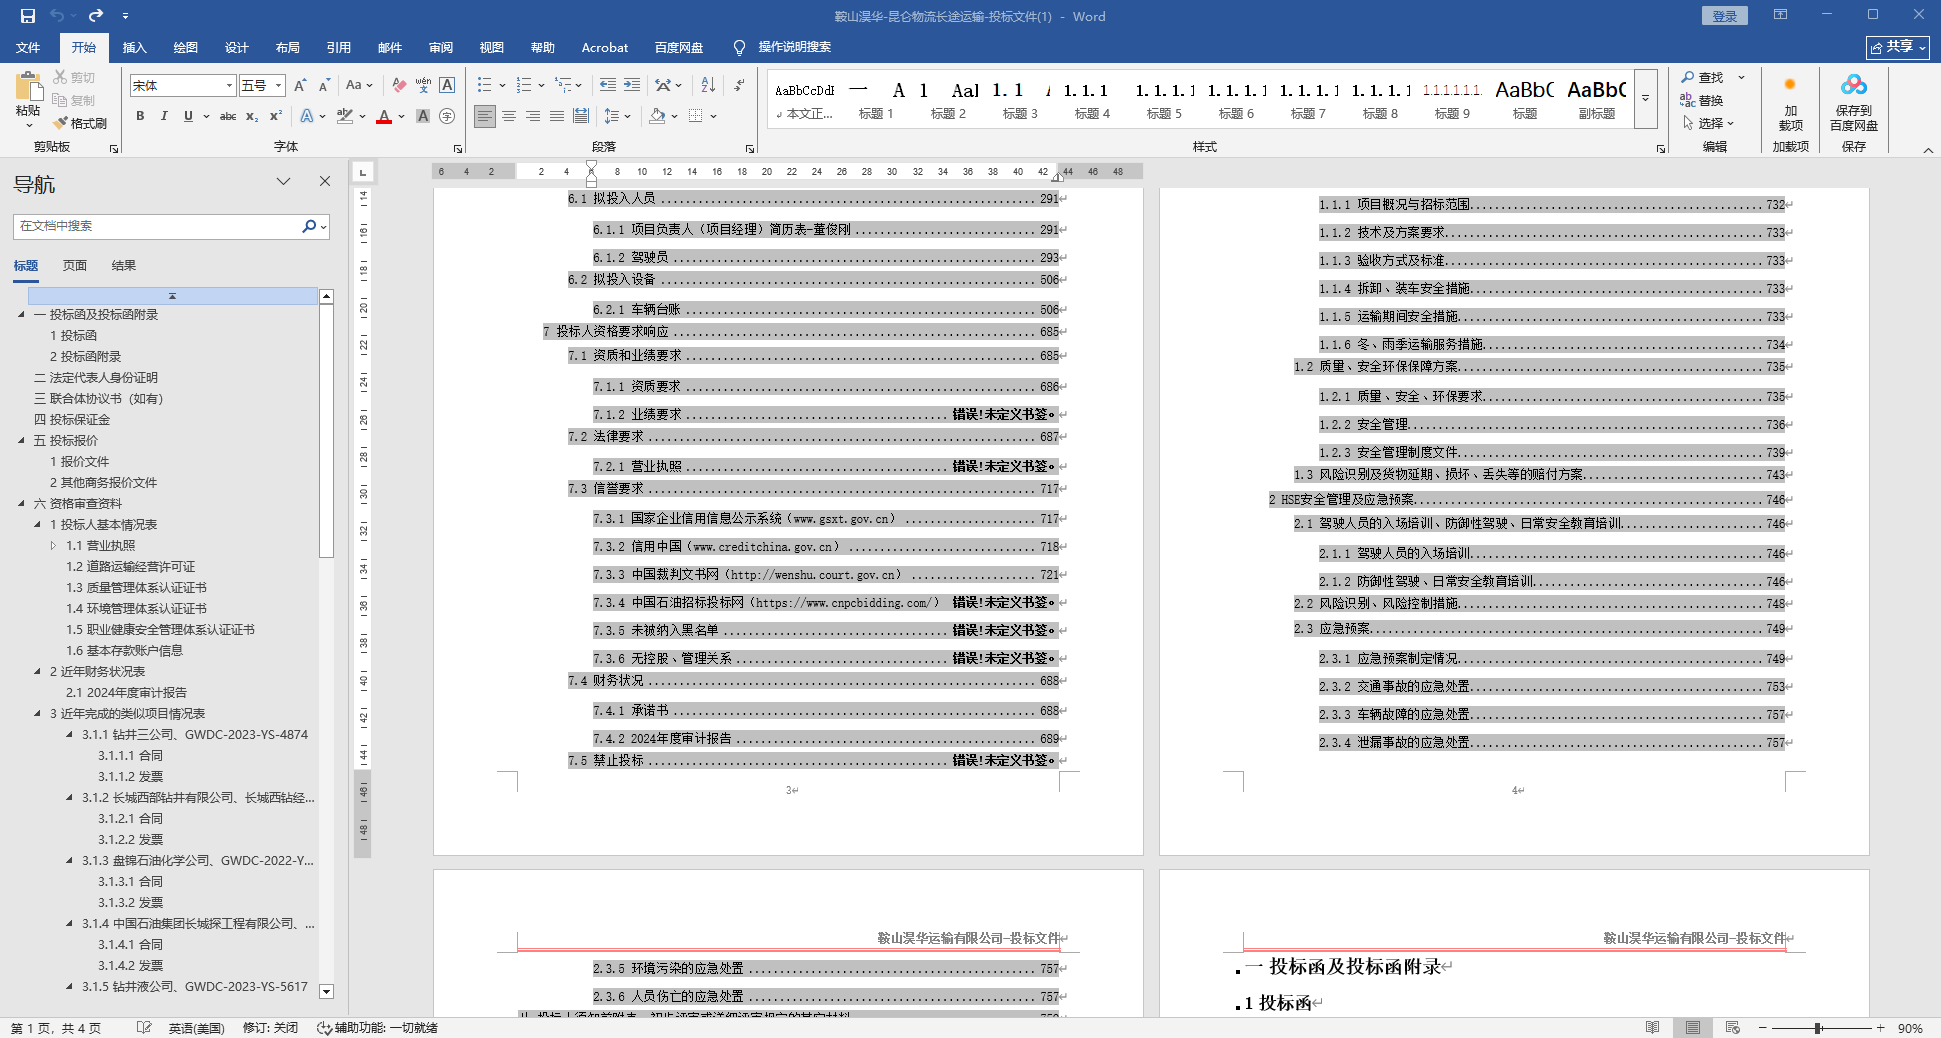Click the Save icon in the title bar
1941x1038 pixels.
(27, 16)
